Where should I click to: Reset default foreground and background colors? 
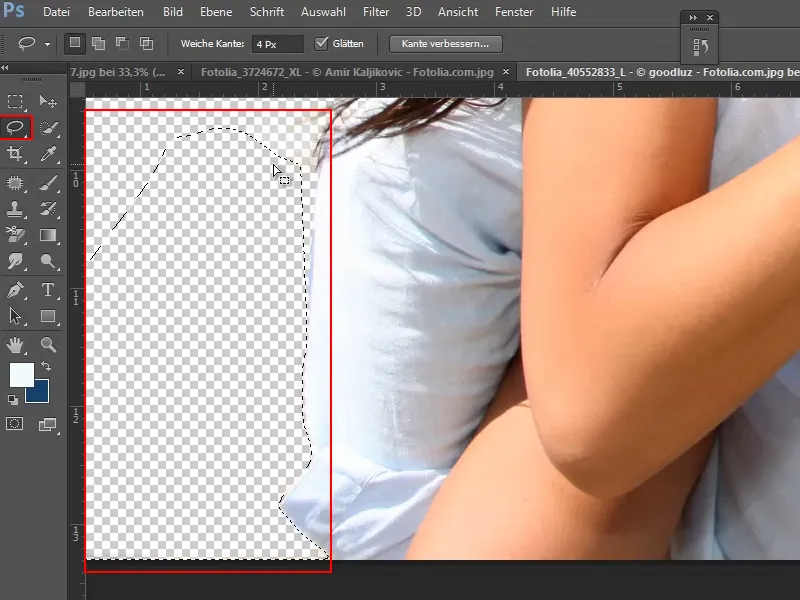[x=13, y=401]
